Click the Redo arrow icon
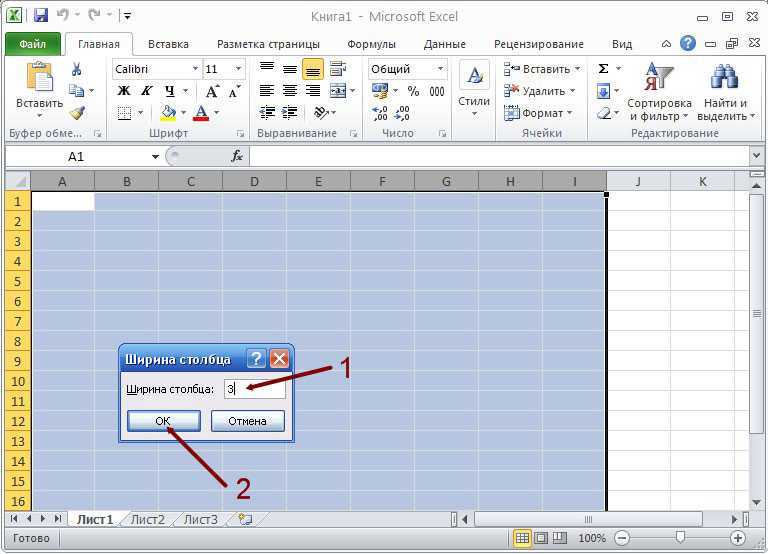 point(94,15)
